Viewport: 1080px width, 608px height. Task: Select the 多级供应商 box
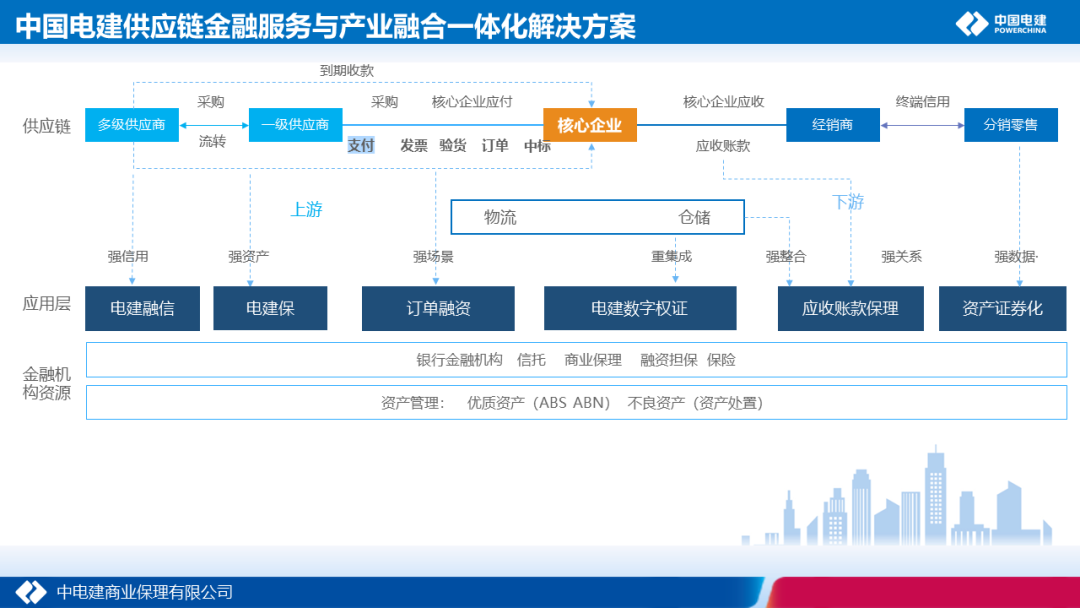(132, 125)
